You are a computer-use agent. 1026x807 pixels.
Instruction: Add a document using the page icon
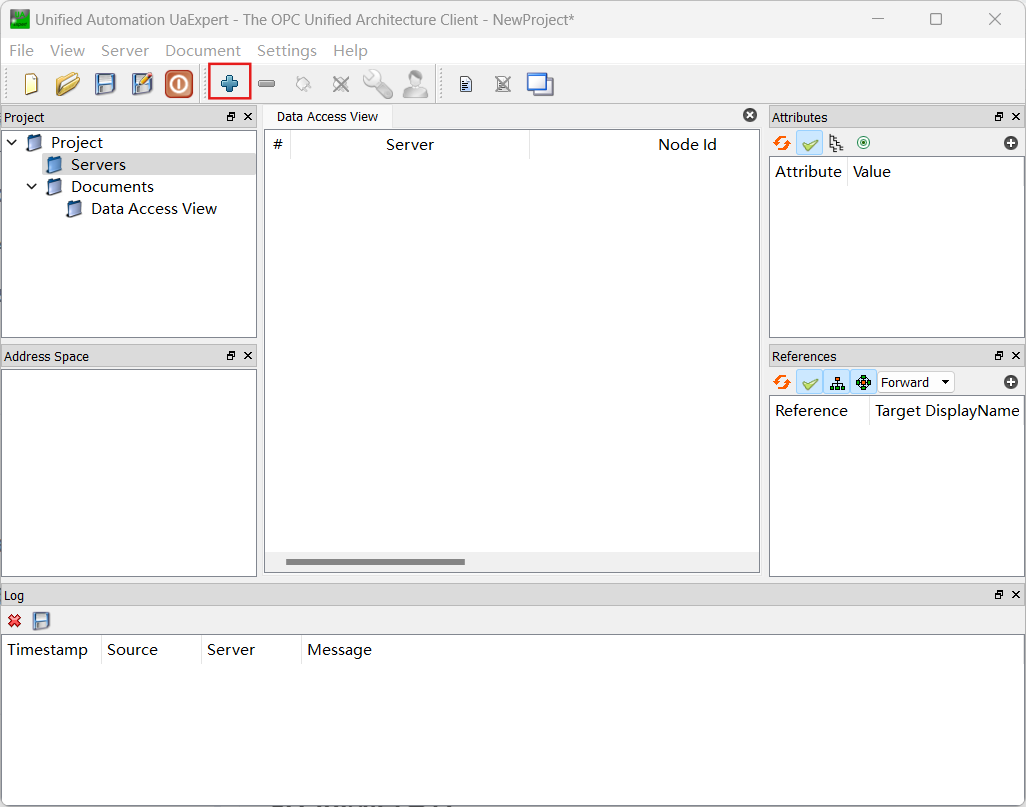[465, 84]
